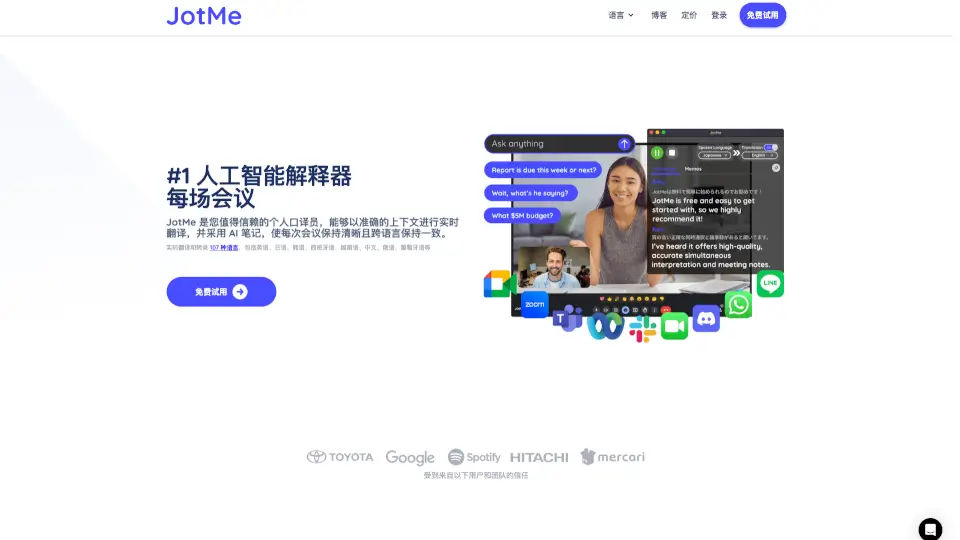960x540 pixels.
Task: Click the 登录 login link
Action: pos(719,15)
